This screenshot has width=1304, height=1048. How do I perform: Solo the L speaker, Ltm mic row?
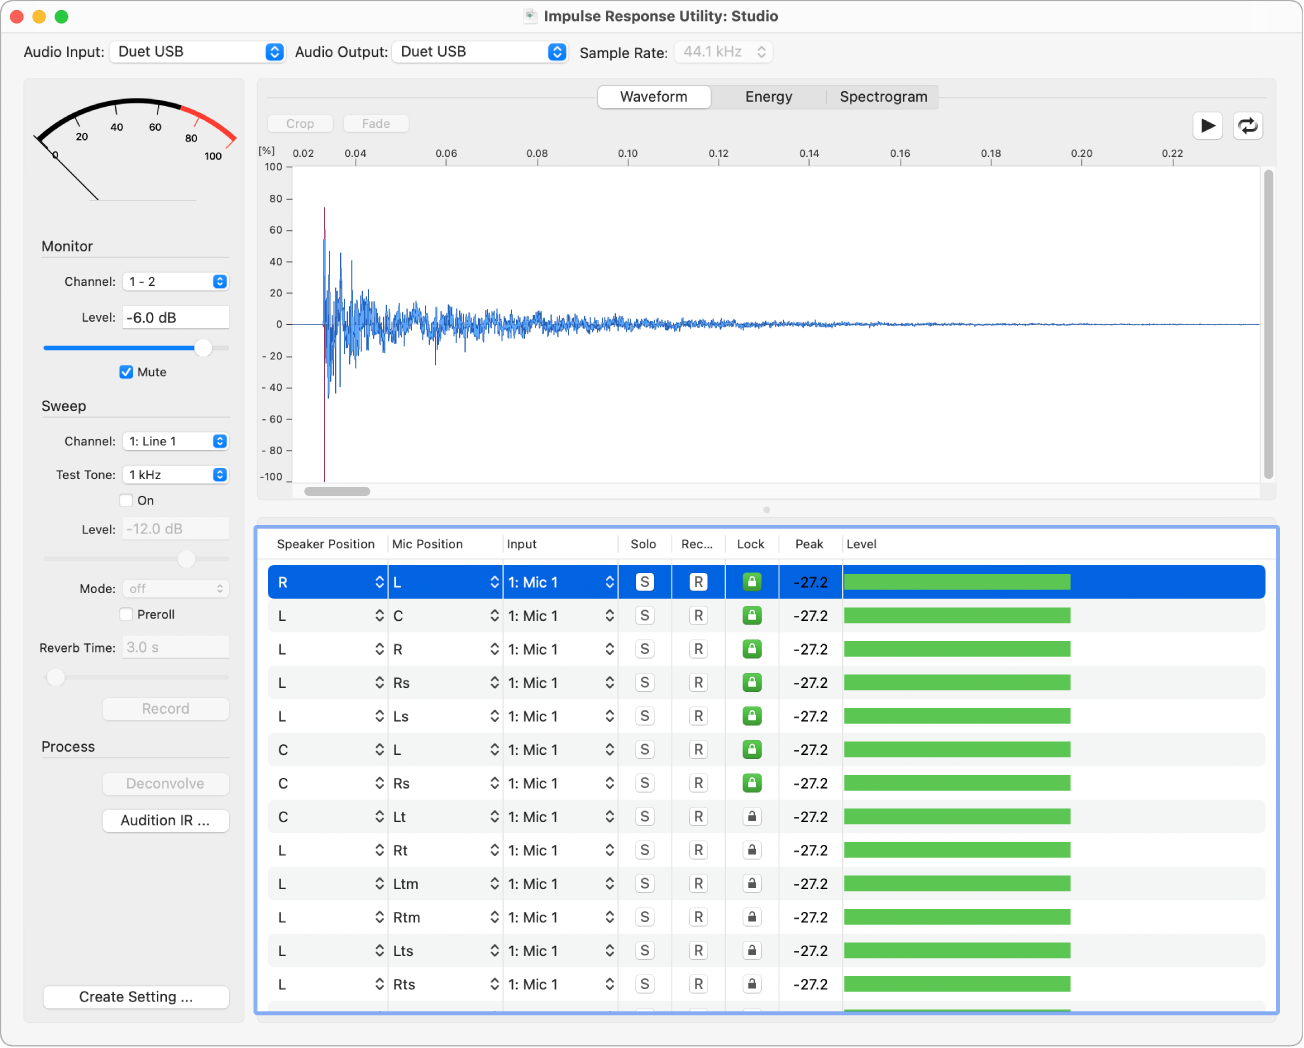645,884
